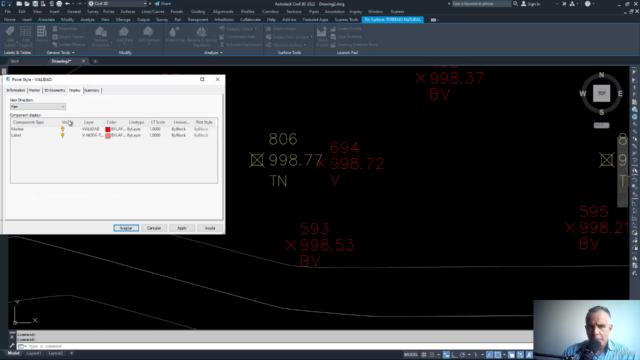Switch to Information tab in Point Style dialog
640x360 pixels.
click(x=16, y=90)
